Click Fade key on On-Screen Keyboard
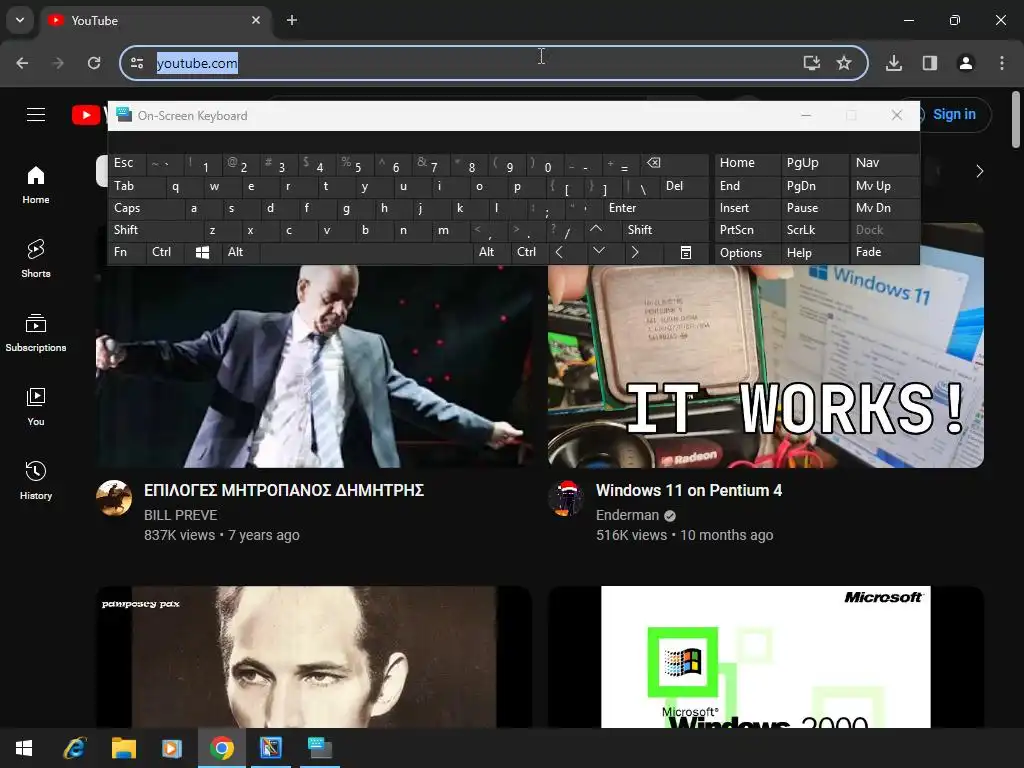Viewport: 1024px width, 768px height. coord(884,252)
